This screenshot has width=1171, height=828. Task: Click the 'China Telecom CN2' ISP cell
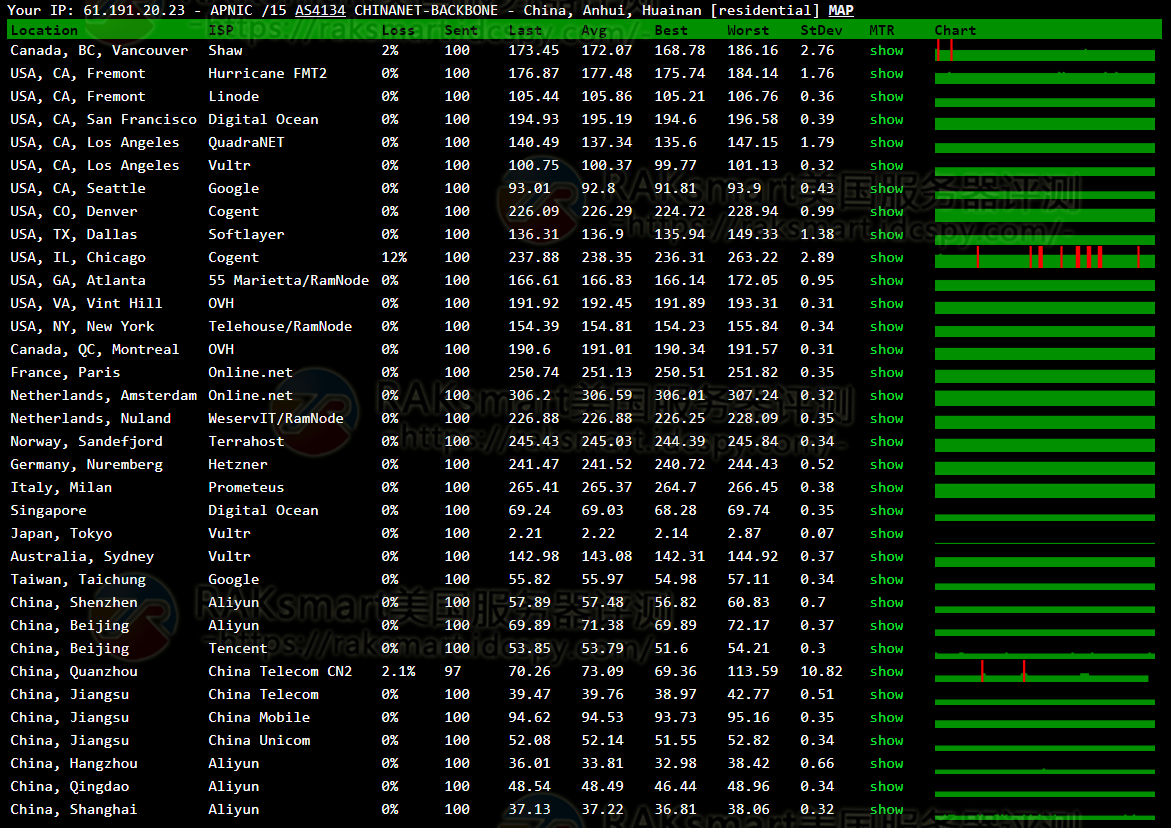coord(280,672)
